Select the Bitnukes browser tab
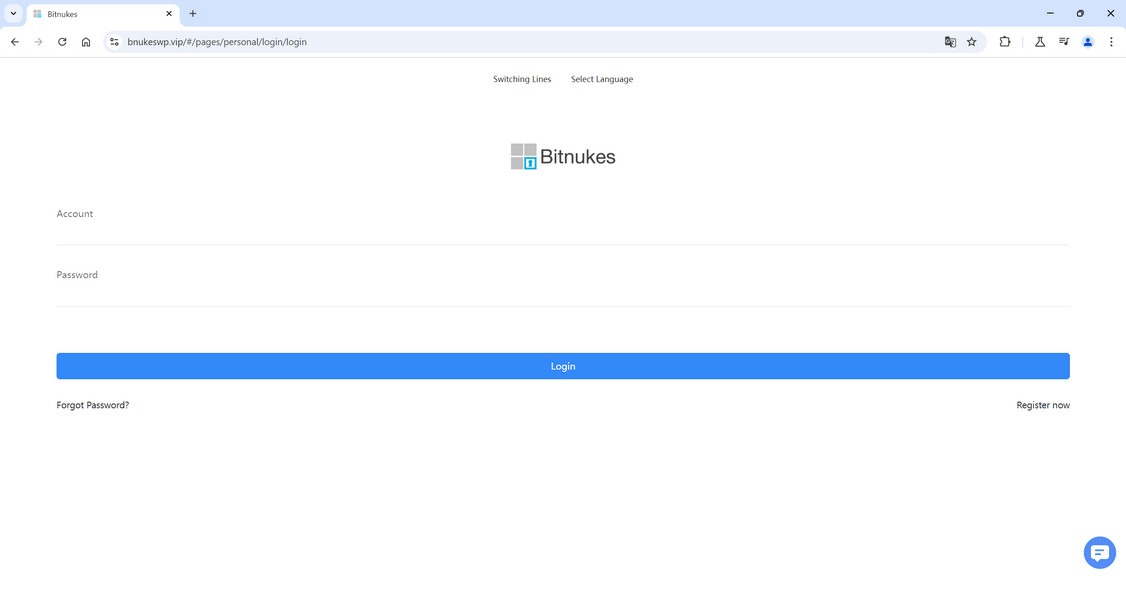This screenshot has width=1126, height=602. click(102, 14)
